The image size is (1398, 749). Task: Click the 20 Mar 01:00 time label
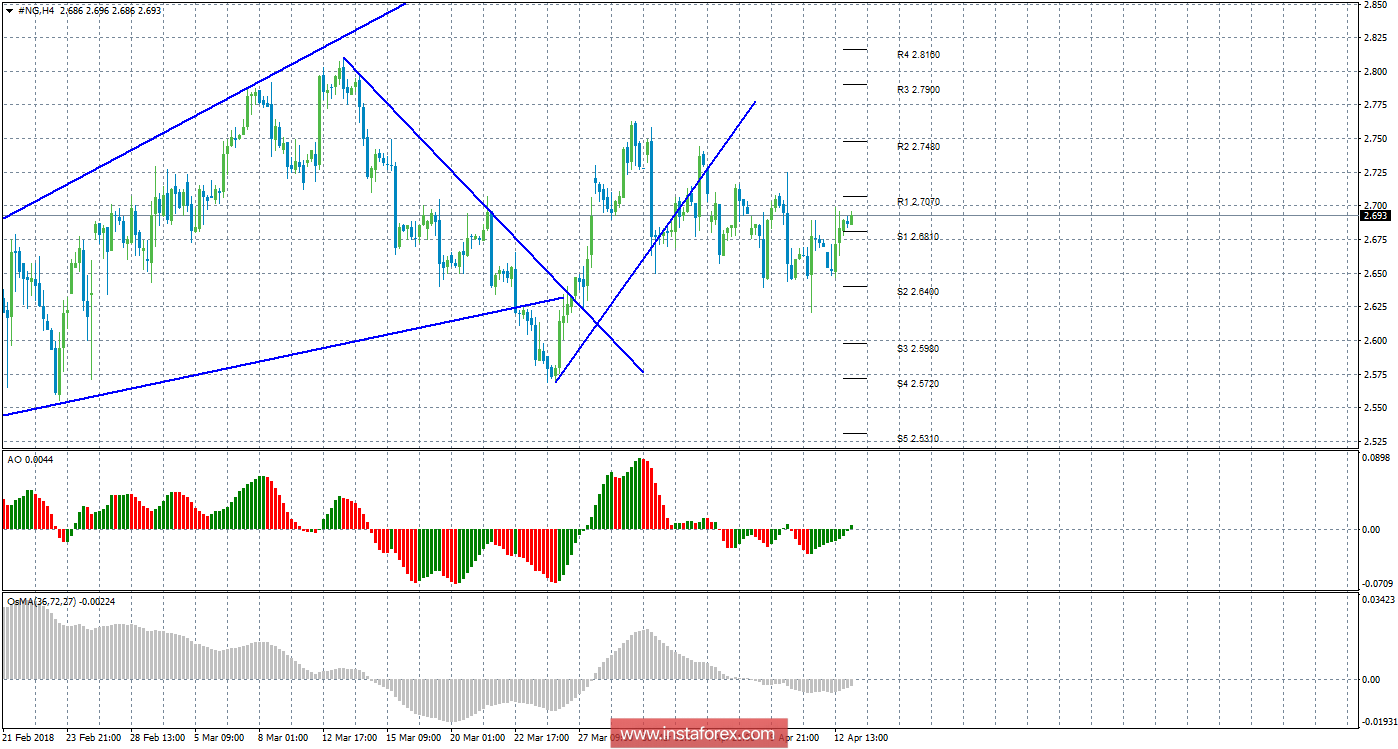(x=477, y=738)
